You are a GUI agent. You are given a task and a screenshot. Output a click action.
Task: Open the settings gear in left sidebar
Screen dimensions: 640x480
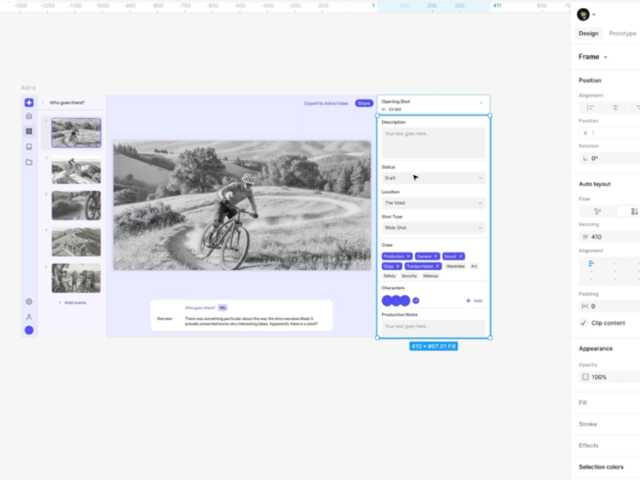(29, 301)
